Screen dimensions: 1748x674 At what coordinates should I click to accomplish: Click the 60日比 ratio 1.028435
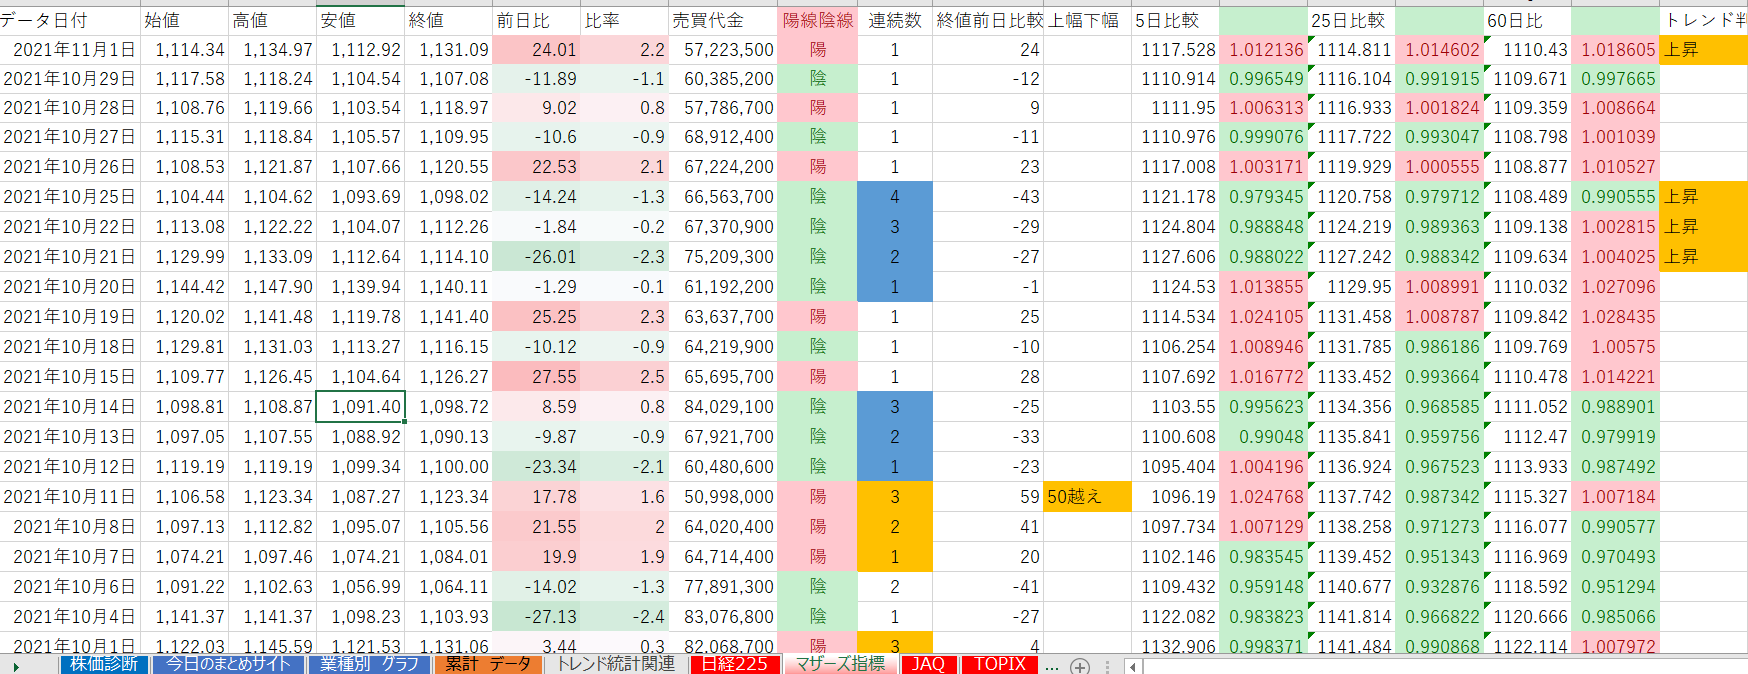[1615, 317]
